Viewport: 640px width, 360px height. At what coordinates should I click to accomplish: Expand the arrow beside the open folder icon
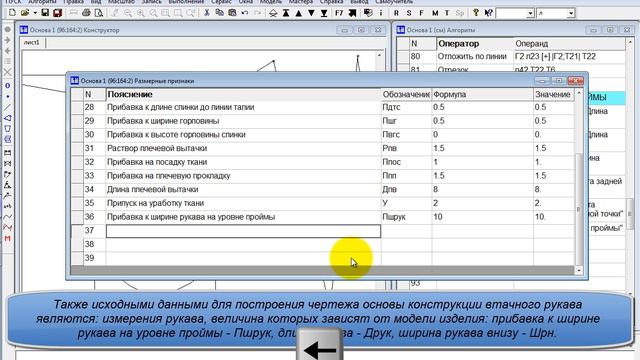pos(35,13)
